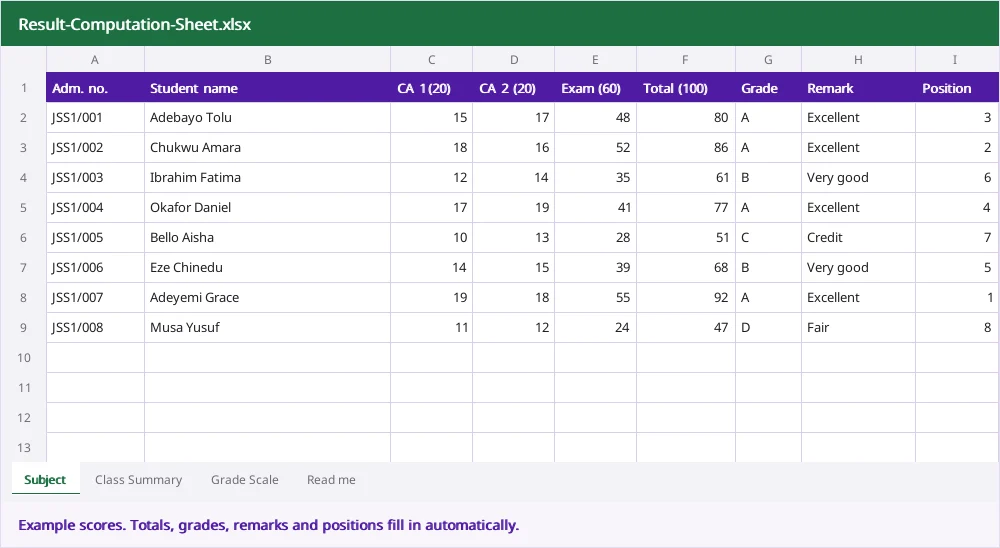This screenshot has height=548, width=1000.
Task: Switch to the Subject sheet tab
Action: coord(45,479)
